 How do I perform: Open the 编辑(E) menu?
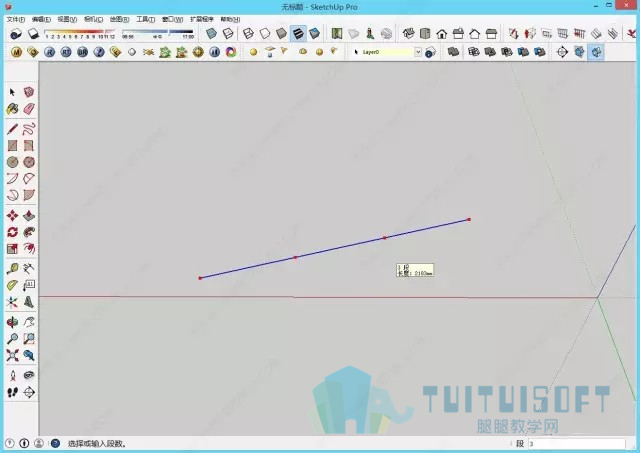[41, 19]
